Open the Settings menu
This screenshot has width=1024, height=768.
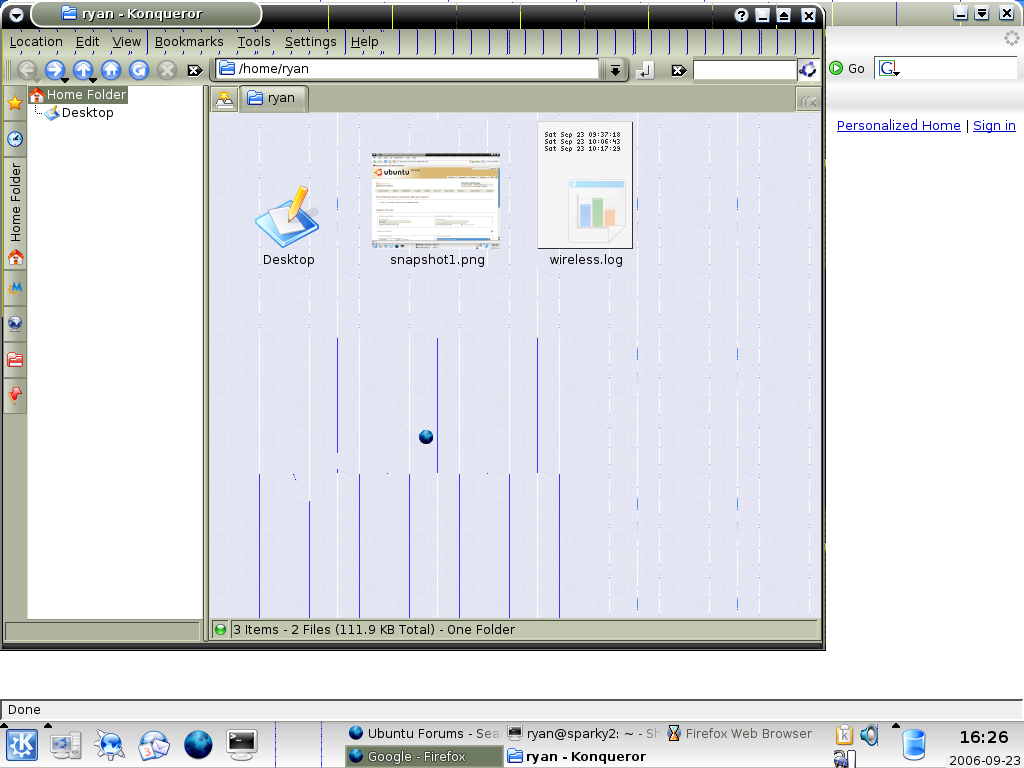click(310, 42)
